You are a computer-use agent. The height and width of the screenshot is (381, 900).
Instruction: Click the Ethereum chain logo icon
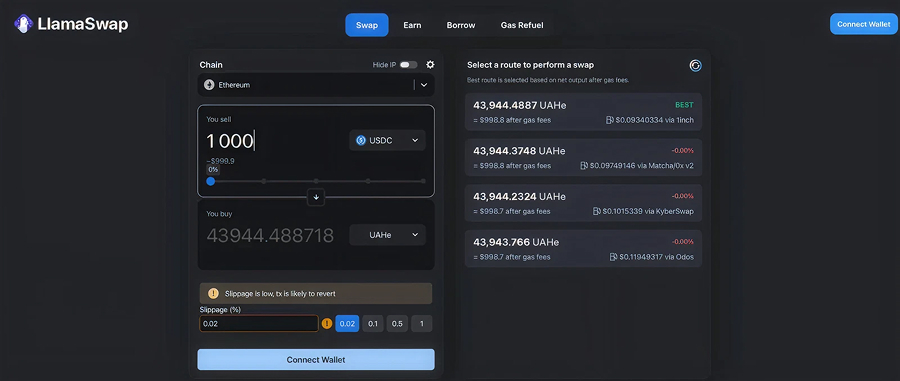click(209, 85)
